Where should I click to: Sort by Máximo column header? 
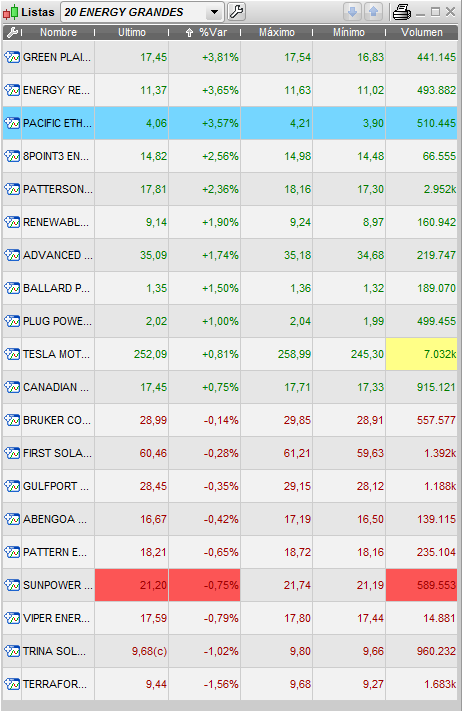[x=277, y=32]
